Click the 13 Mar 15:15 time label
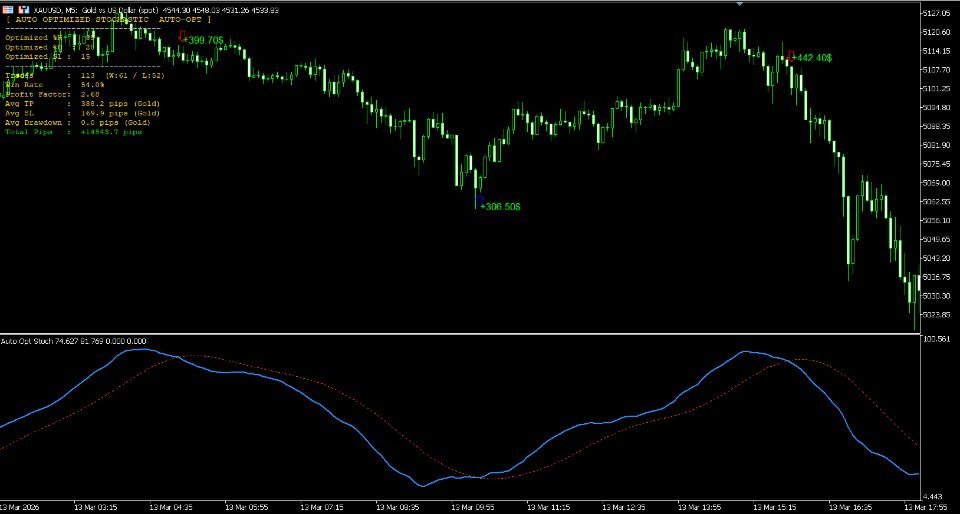Viewport: 960px width, 514px height. tap(774, 507)
